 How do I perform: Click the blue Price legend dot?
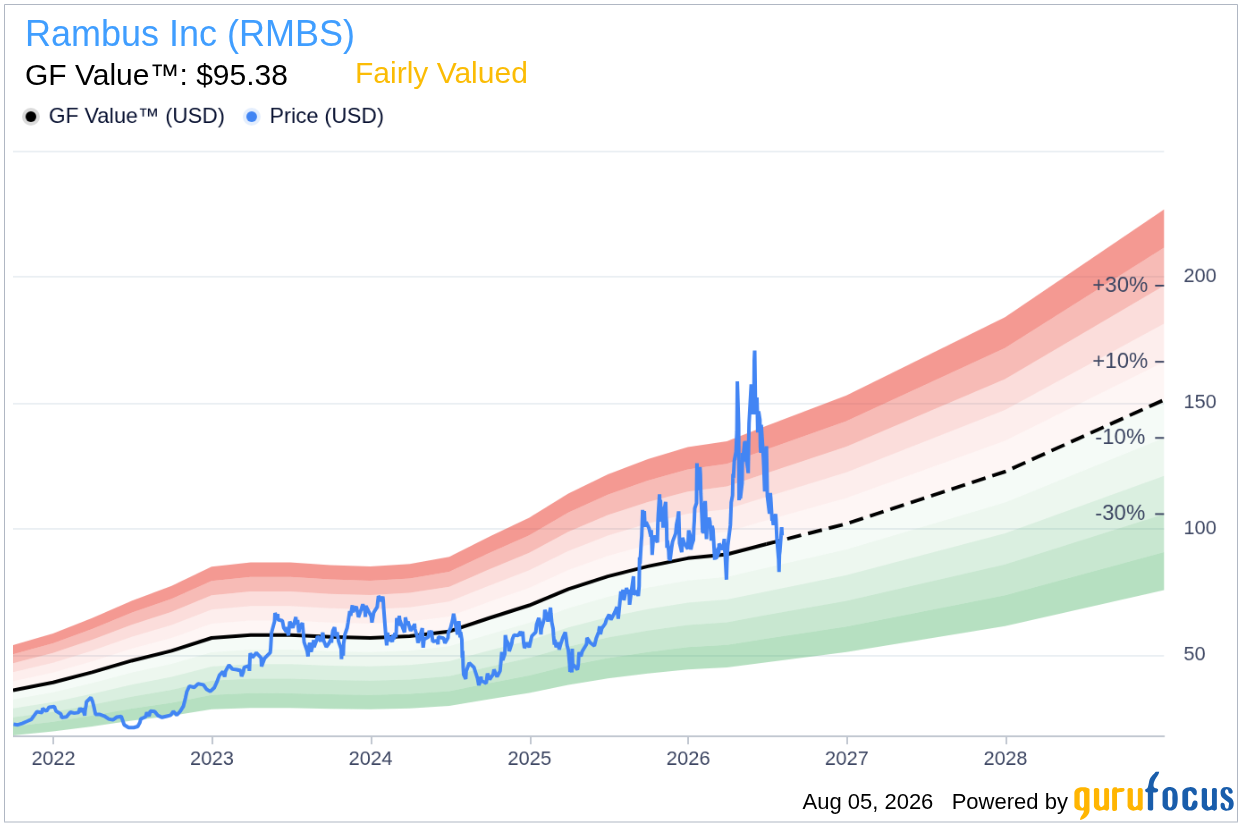point(251,117)
